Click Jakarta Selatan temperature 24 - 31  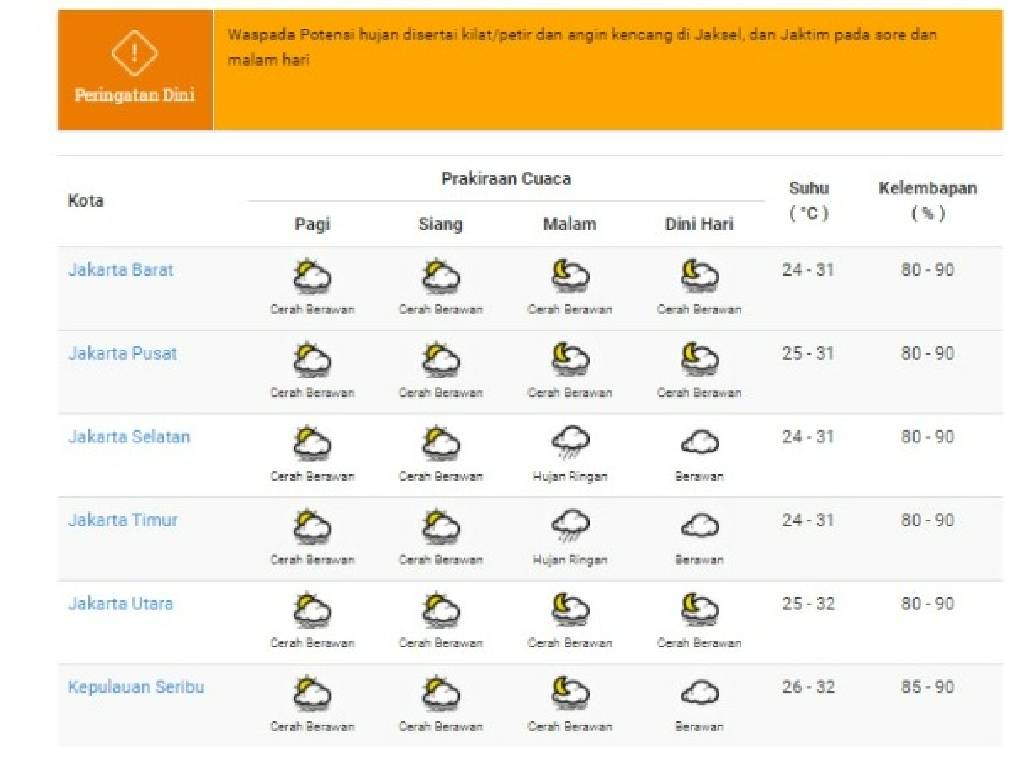click(808, 437)
